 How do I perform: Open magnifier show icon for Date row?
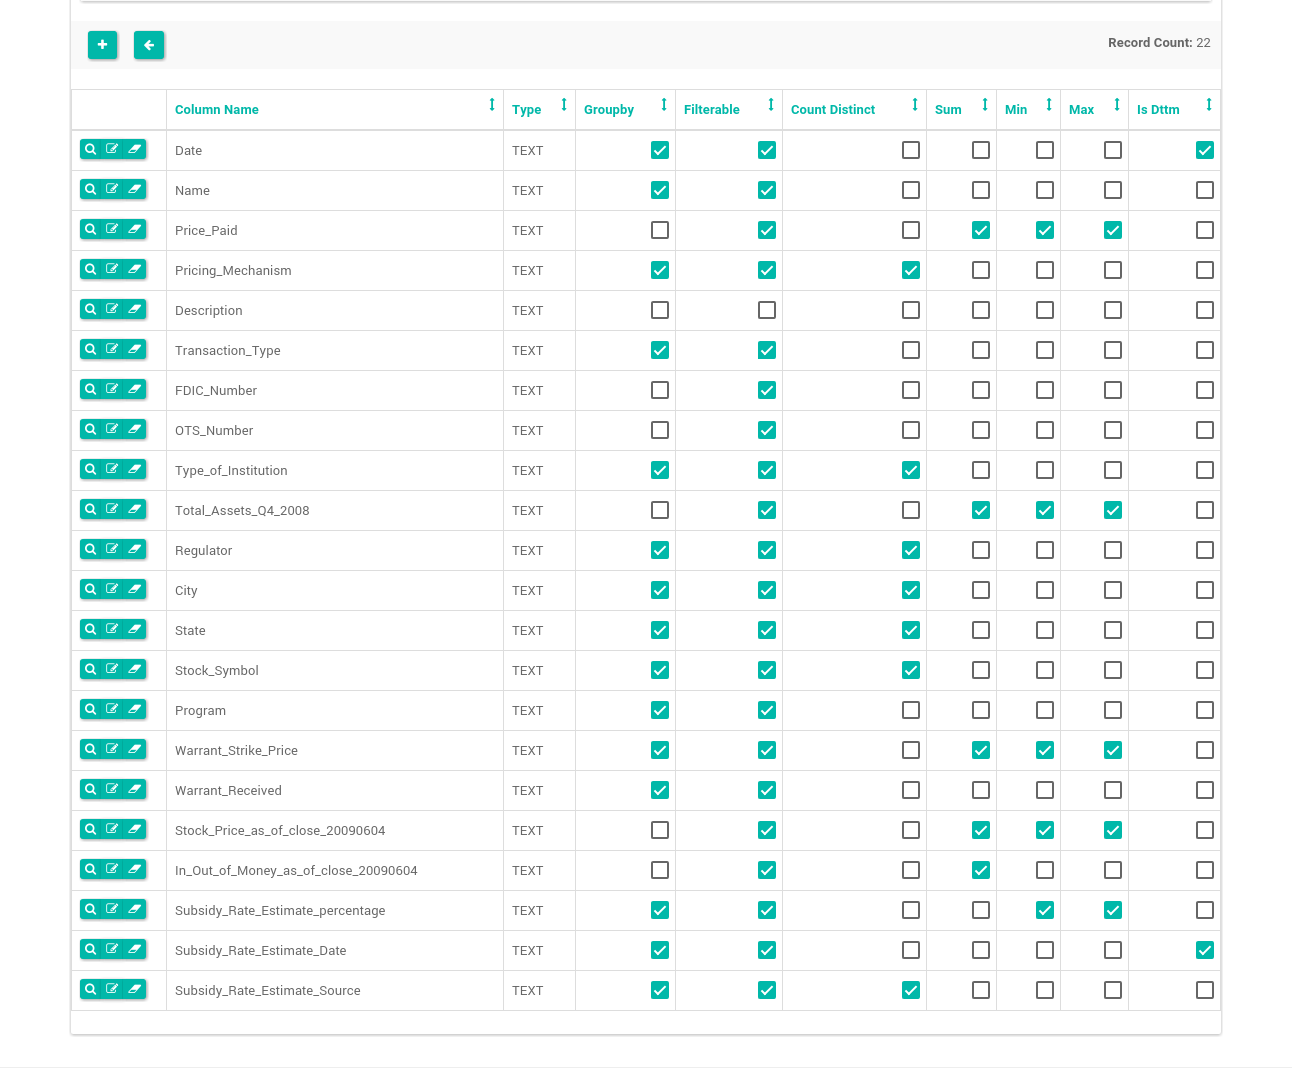coord(91,149)
